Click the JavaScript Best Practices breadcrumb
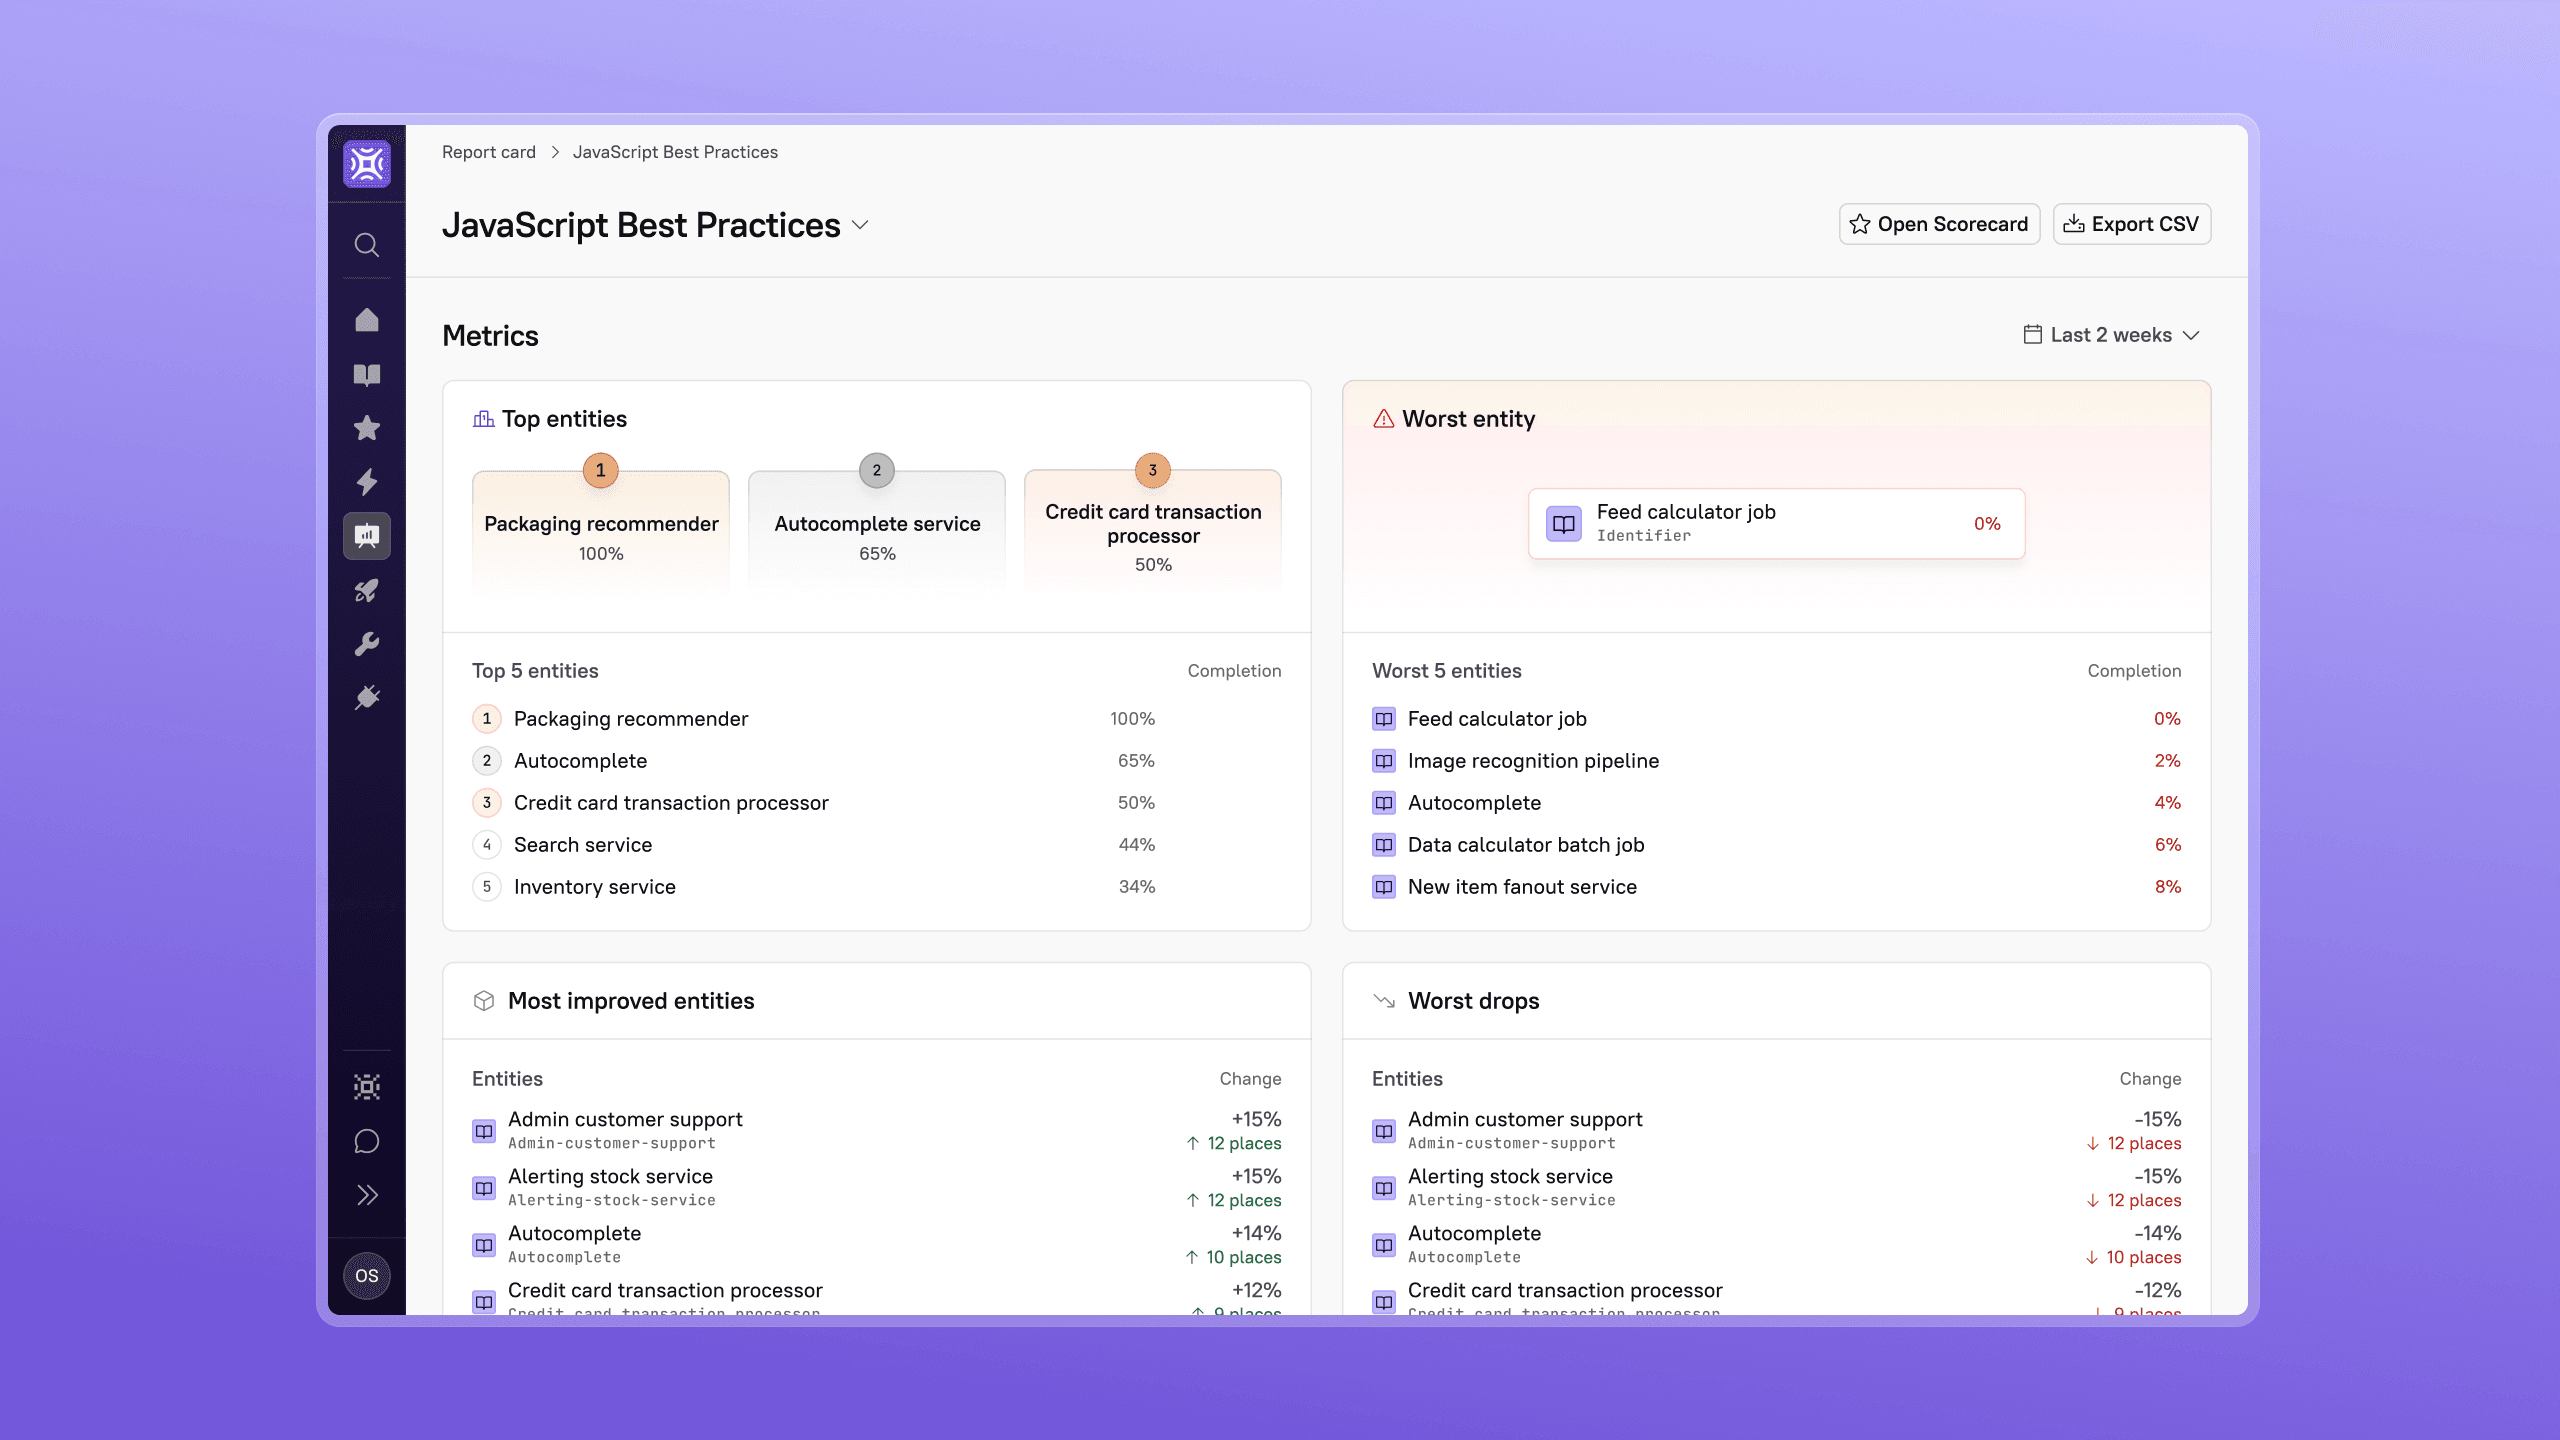 (x=675, y=152)
